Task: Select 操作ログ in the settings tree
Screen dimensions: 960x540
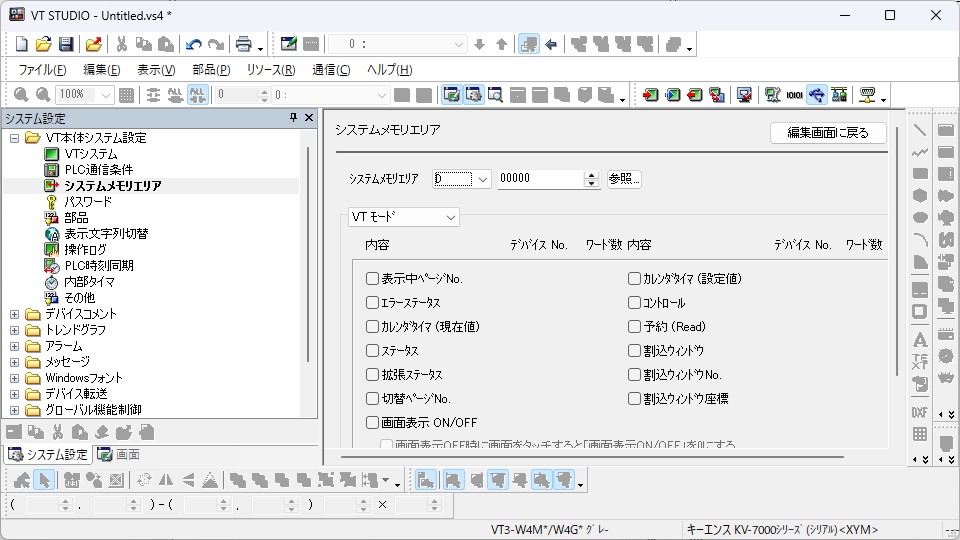Action: pos(85,250)
